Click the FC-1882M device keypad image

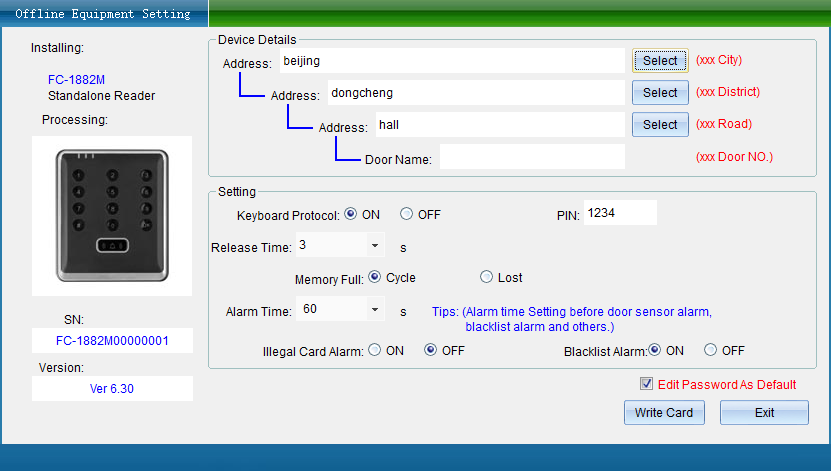tap(112, 214)
